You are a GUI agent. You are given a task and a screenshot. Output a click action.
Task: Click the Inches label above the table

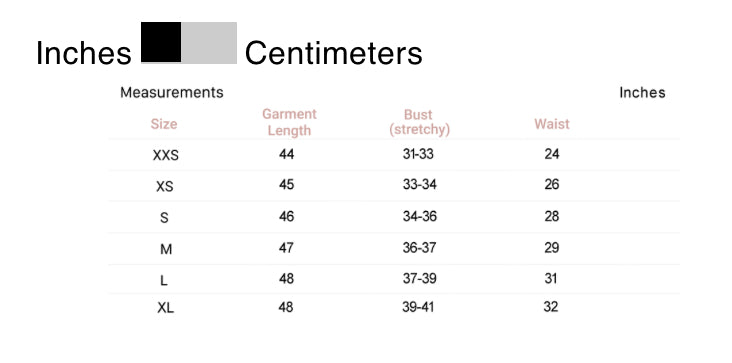tap(642, 92)
